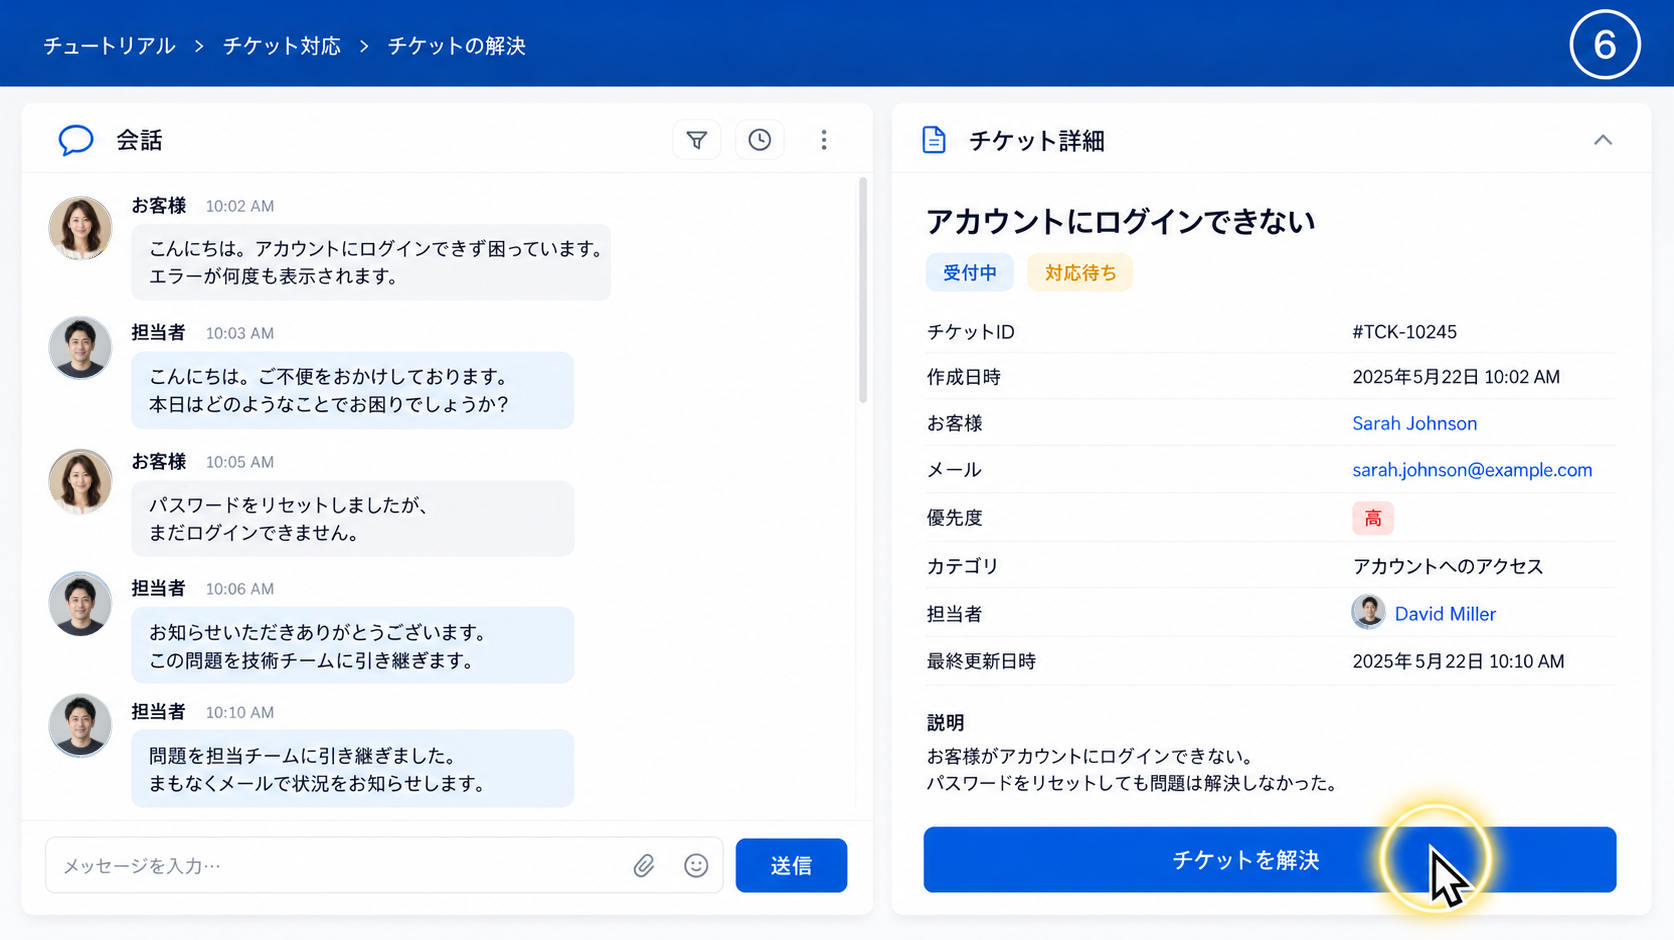This screenshot has width=1674, height=940.
Task: Click the conversation filter funnel icon
Action: 697,140
